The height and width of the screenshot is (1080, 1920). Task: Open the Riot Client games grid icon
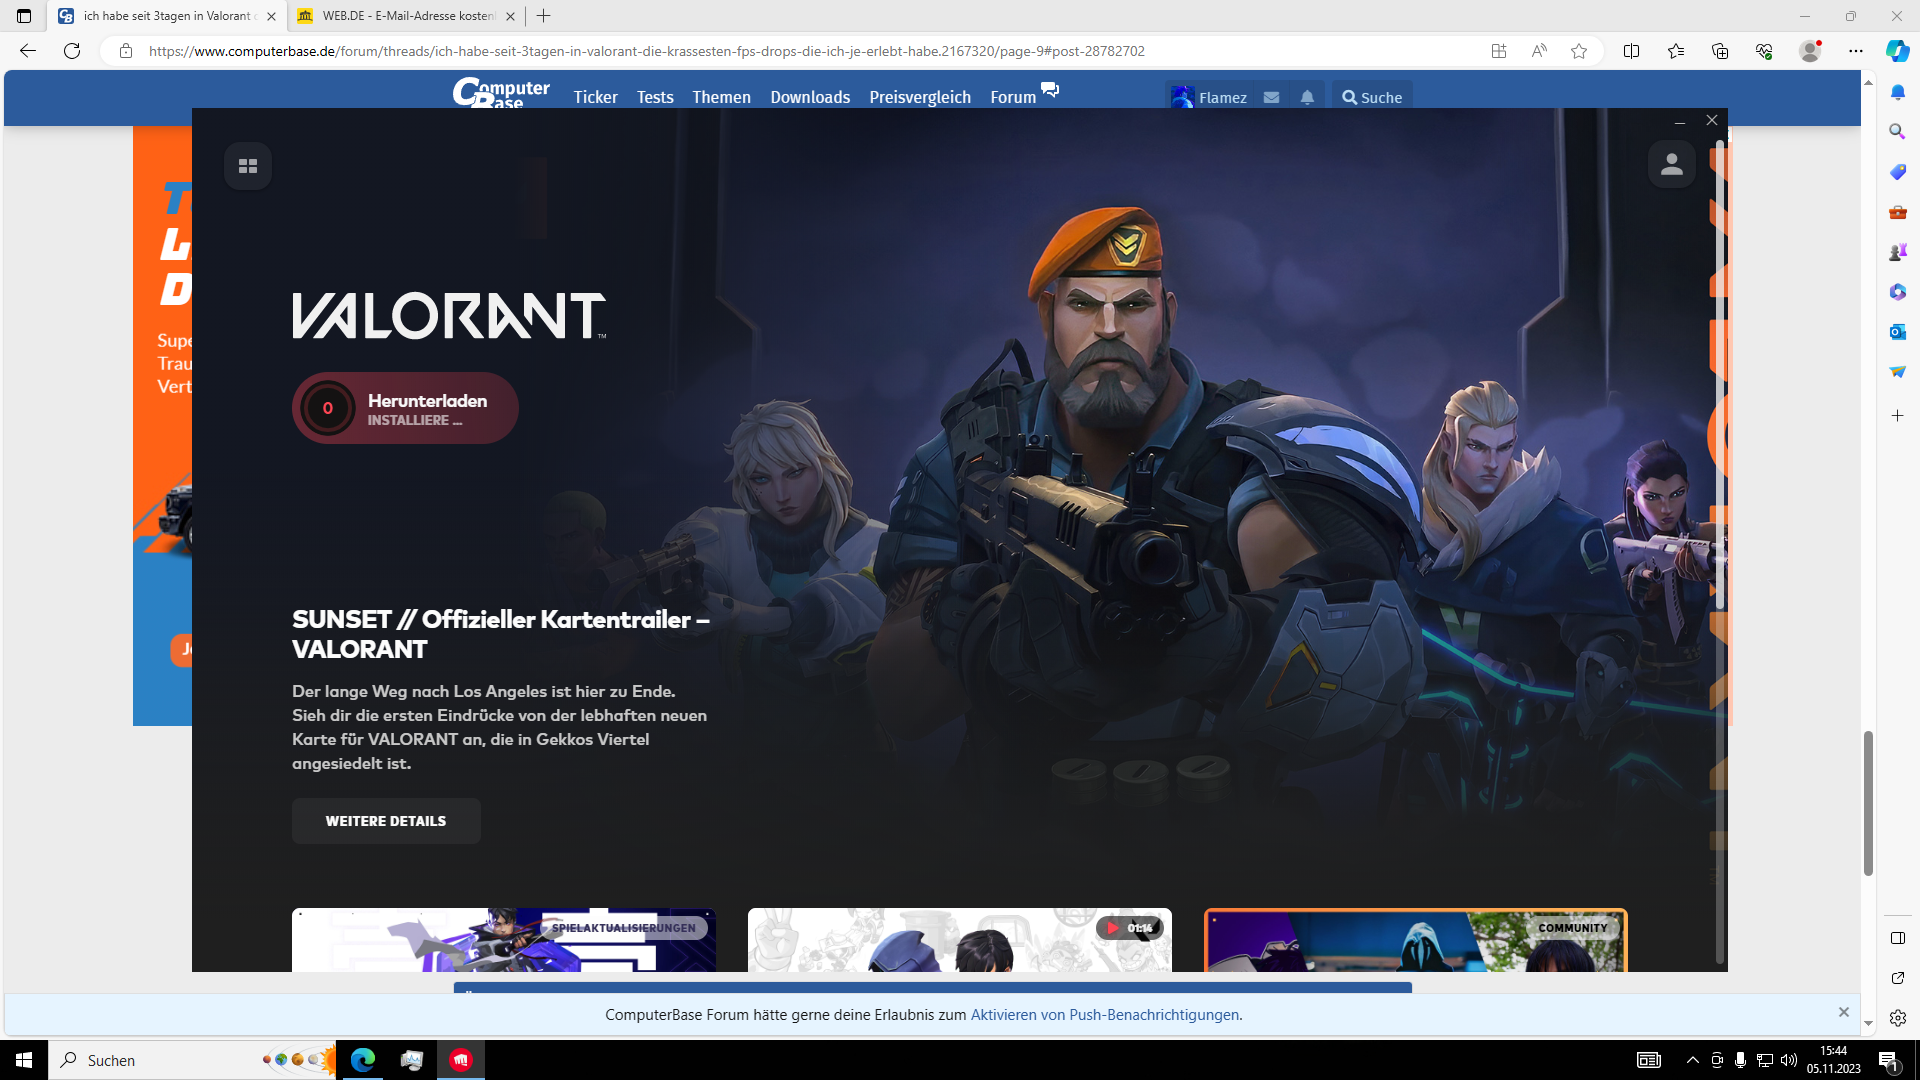248,166
